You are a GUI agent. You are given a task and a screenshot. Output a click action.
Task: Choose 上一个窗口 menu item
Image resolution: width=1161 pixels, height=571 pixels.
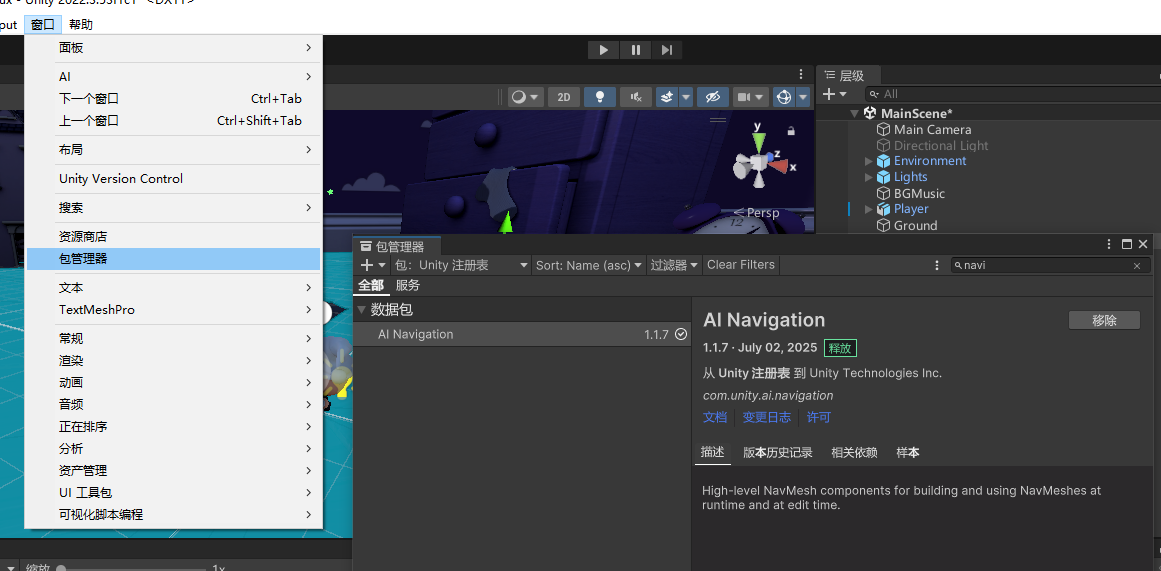174,121
